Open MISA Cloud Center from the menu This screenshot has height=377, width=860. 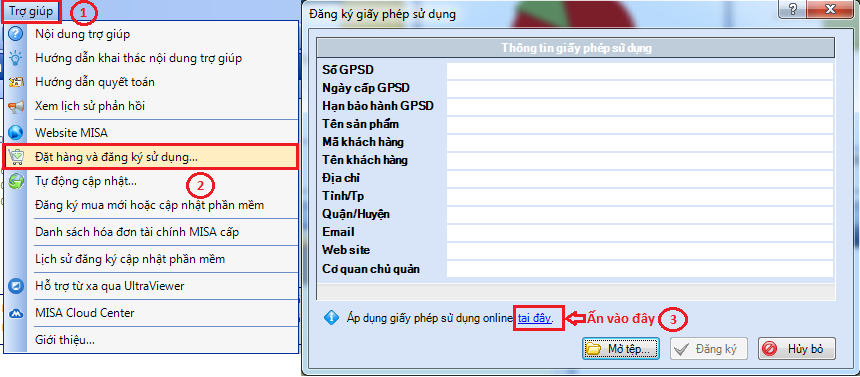(x=84, y=313)
